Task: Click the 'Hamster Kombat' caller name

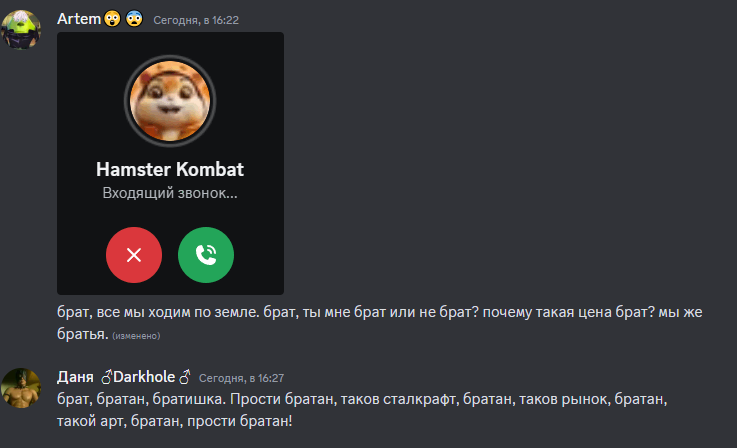Action: click(x=170, y=169)
